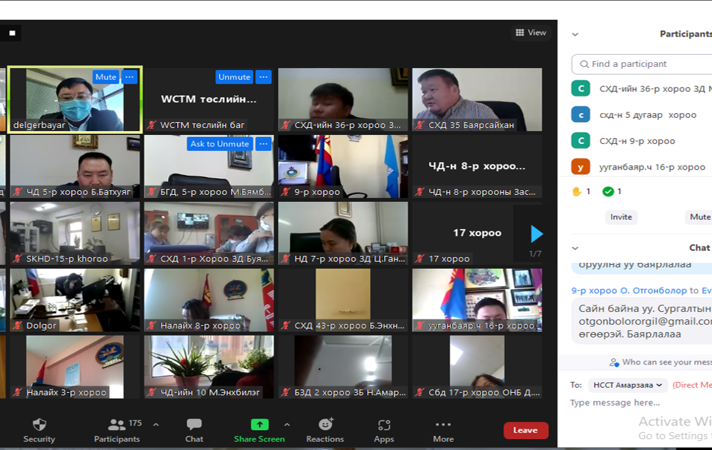Viewport: 712px width, 450px height.
Task: Open the Reactions emoji icon
Action: coord(325,425)
